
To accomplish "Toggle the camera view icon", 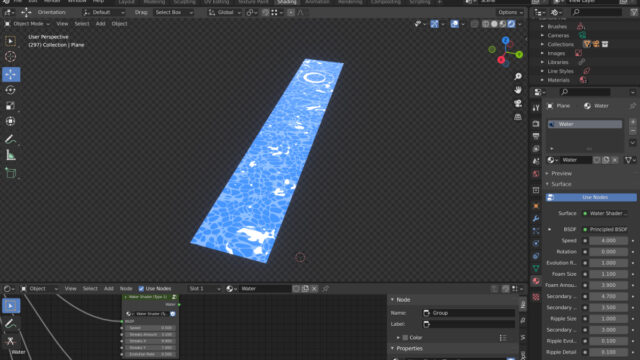I will tap(518, 103).
